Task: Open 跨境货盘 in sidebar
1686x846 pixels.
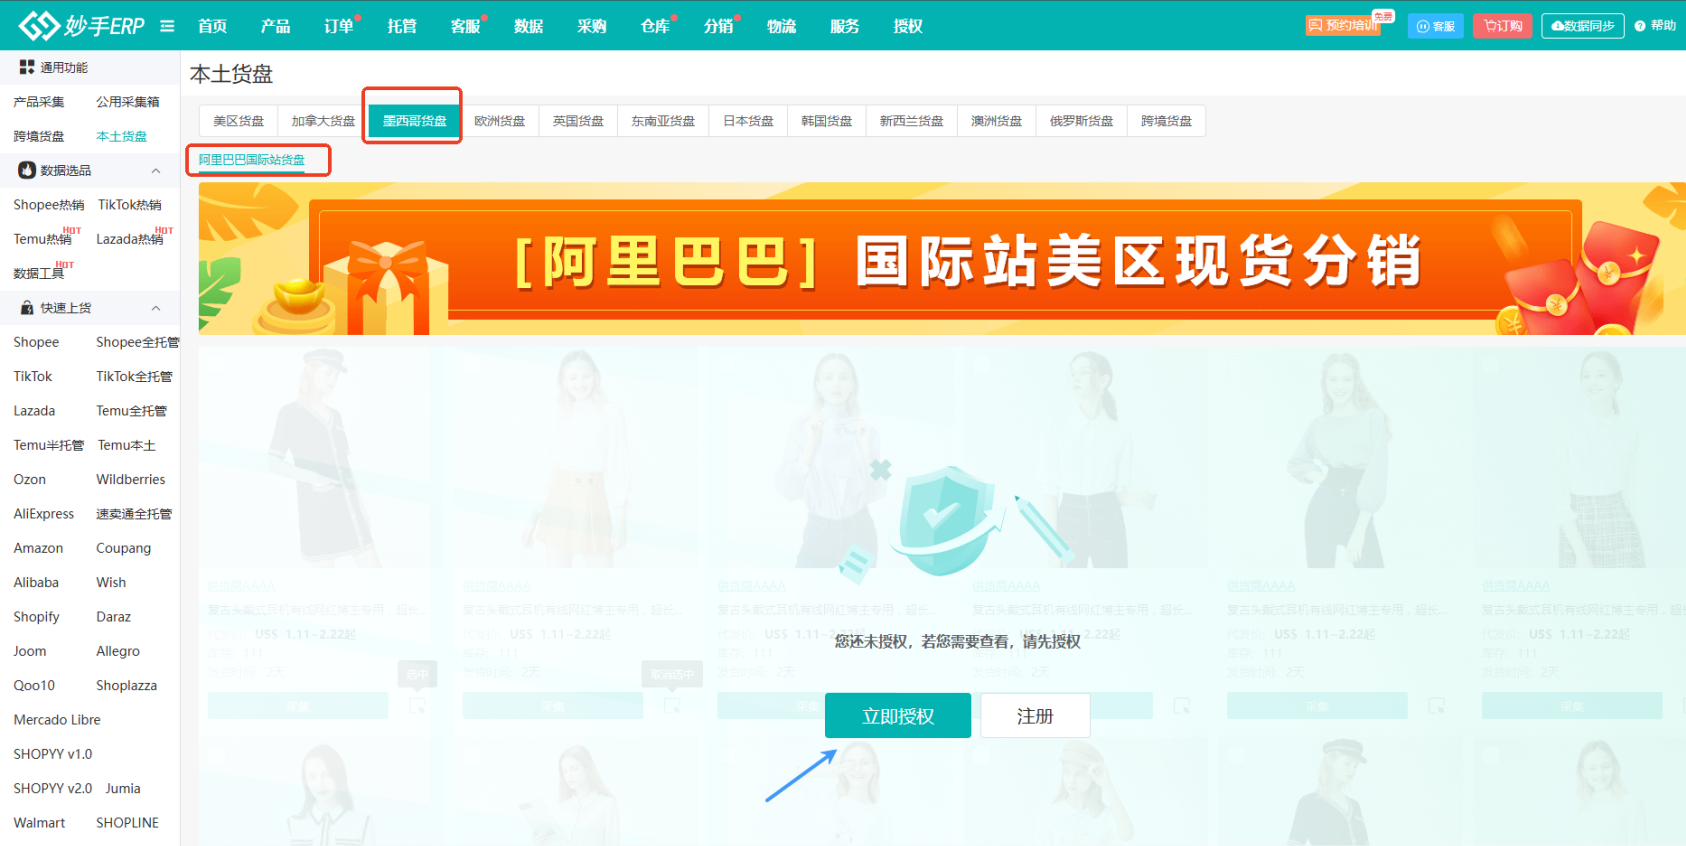Action: click(39, 136)
